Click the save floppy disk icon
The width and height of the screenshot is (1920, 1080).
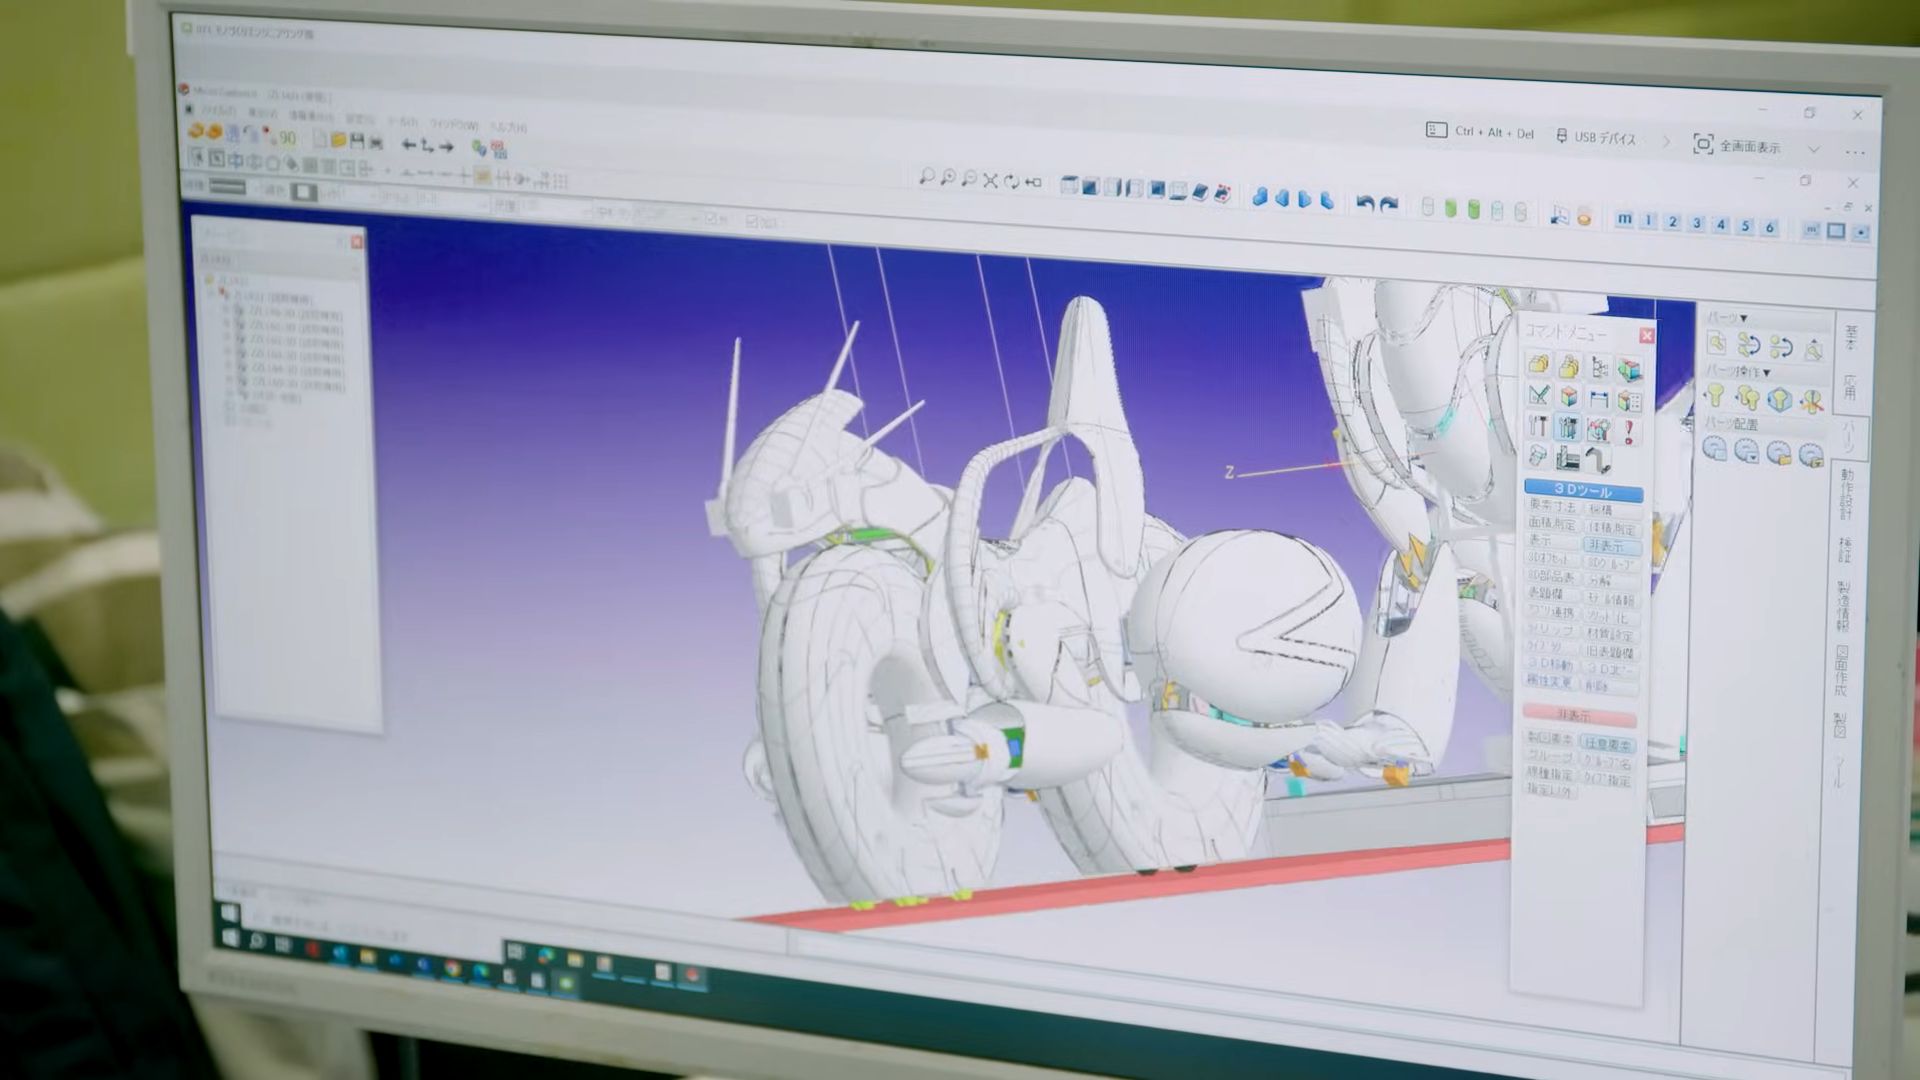click(x=357, y=141)
